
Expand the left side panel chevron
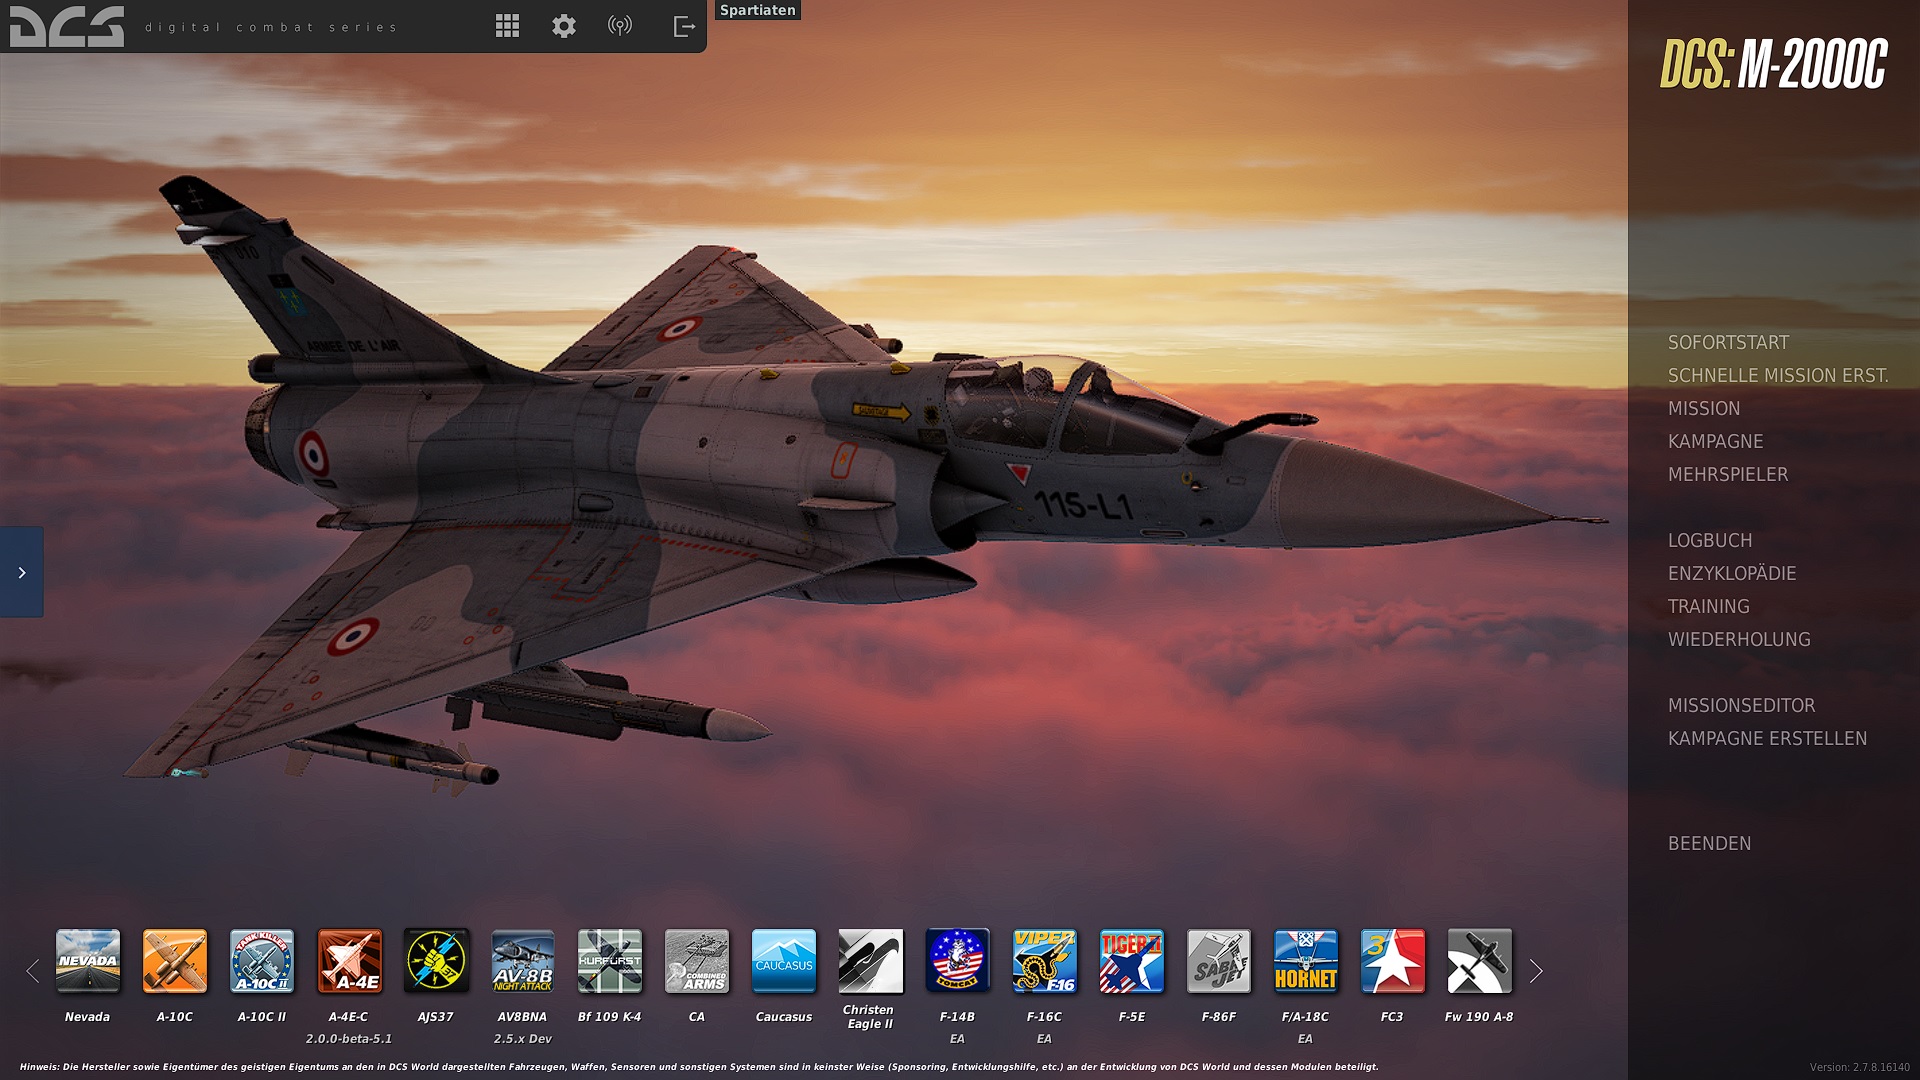(21, 572)
